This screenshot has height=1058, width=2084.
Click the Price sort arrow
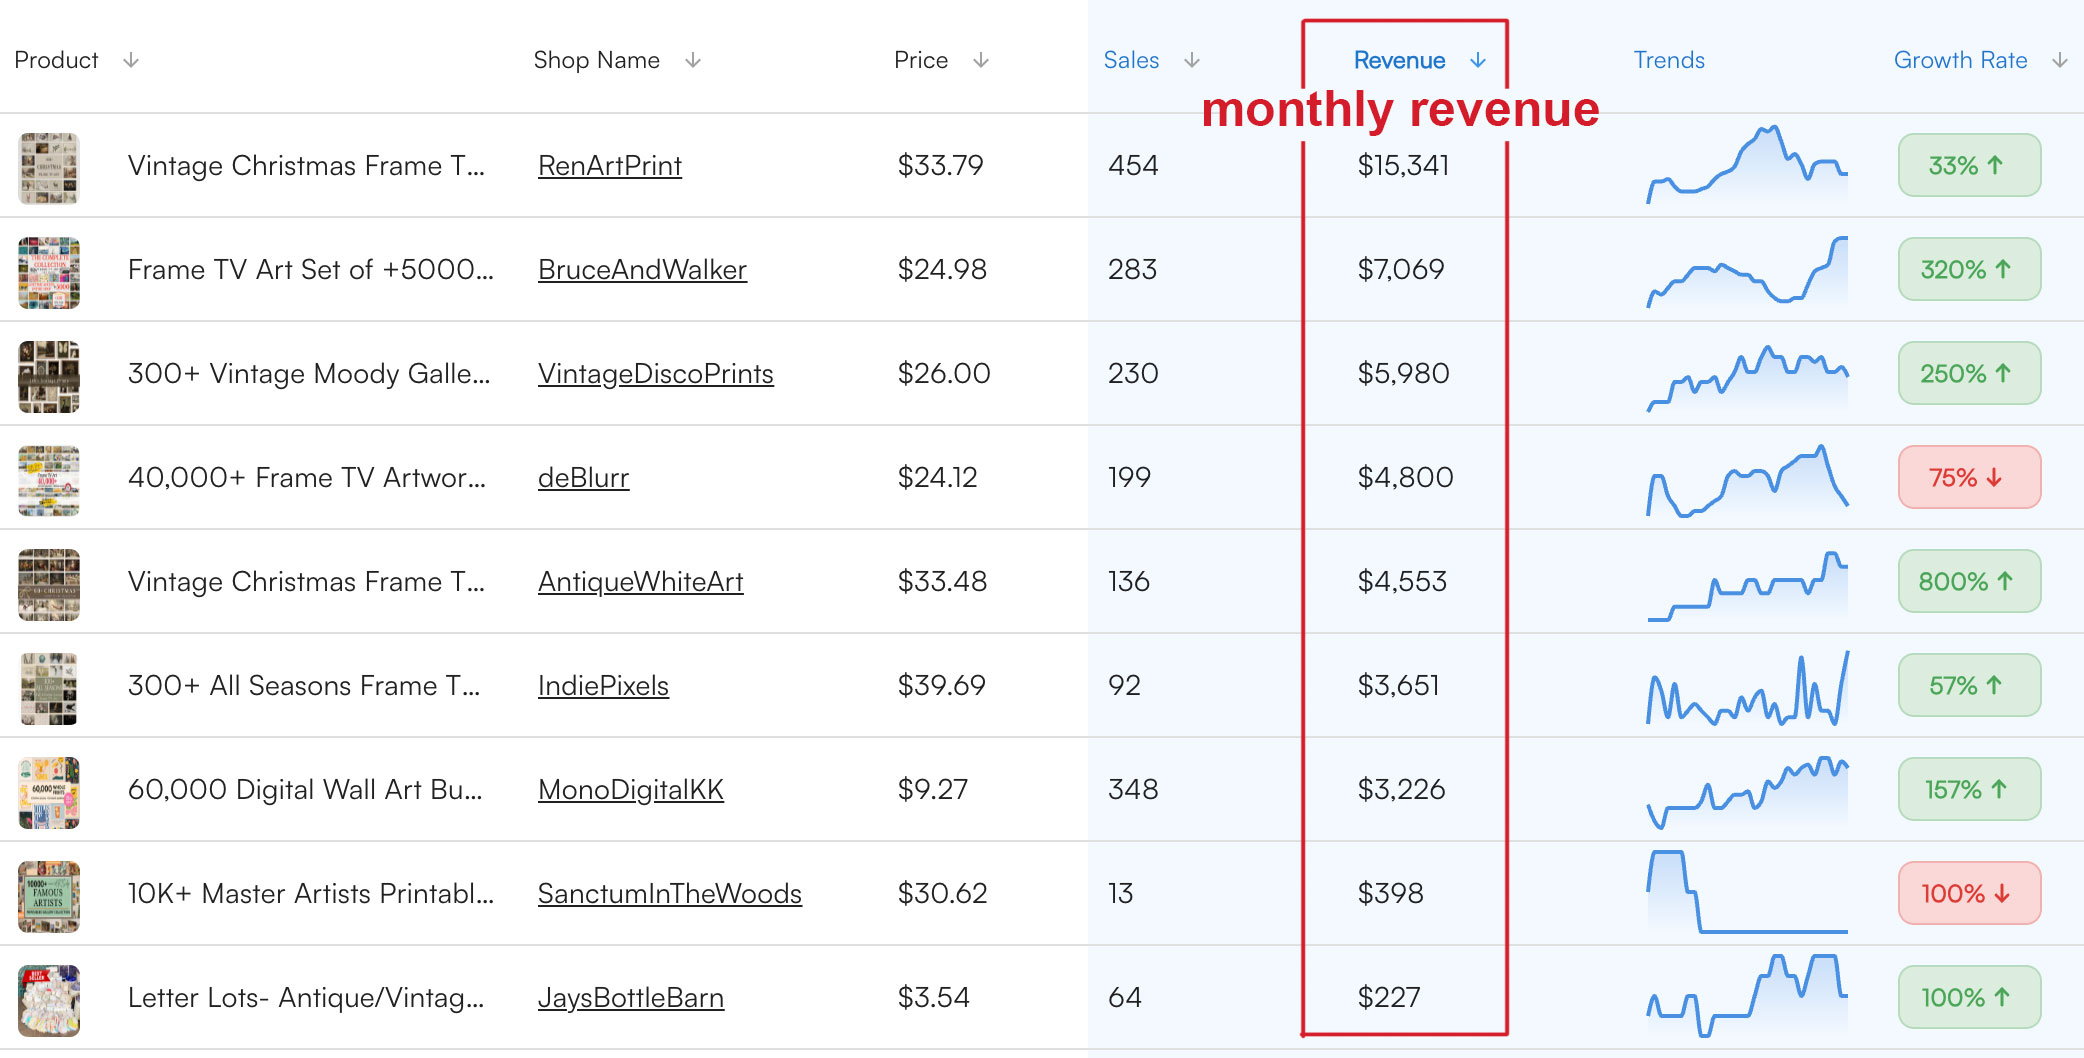click(x=981, y=61)
